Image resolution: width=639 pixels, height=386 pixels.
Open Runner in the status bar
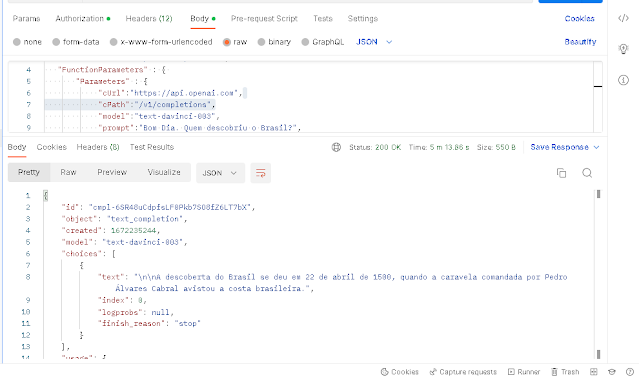(524, 372)
